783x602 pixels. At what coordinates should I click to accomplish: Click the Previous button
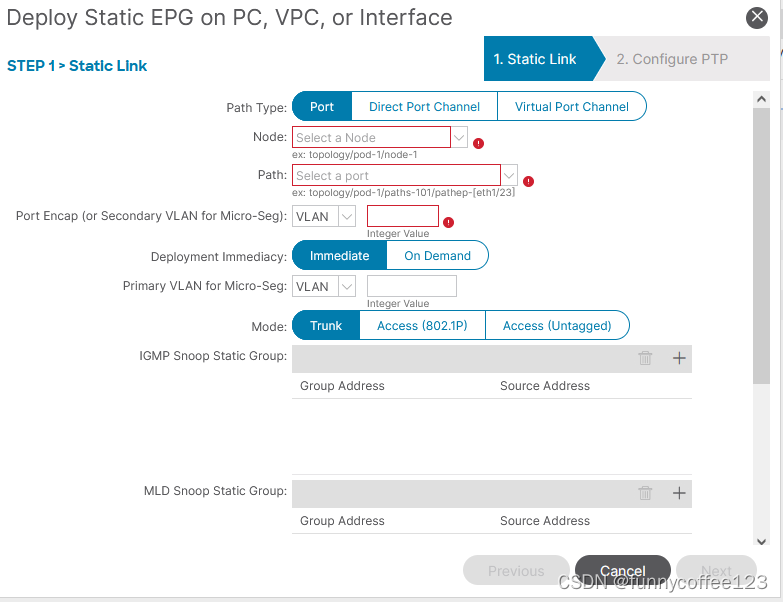pyautogui.click(x=516, y=570)
